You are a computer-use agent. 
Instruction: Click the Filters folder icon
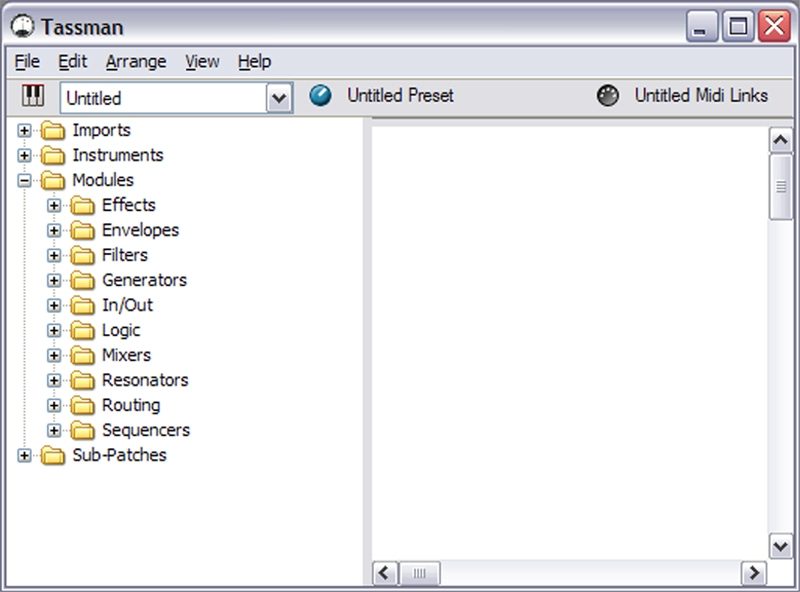[83, 256]
